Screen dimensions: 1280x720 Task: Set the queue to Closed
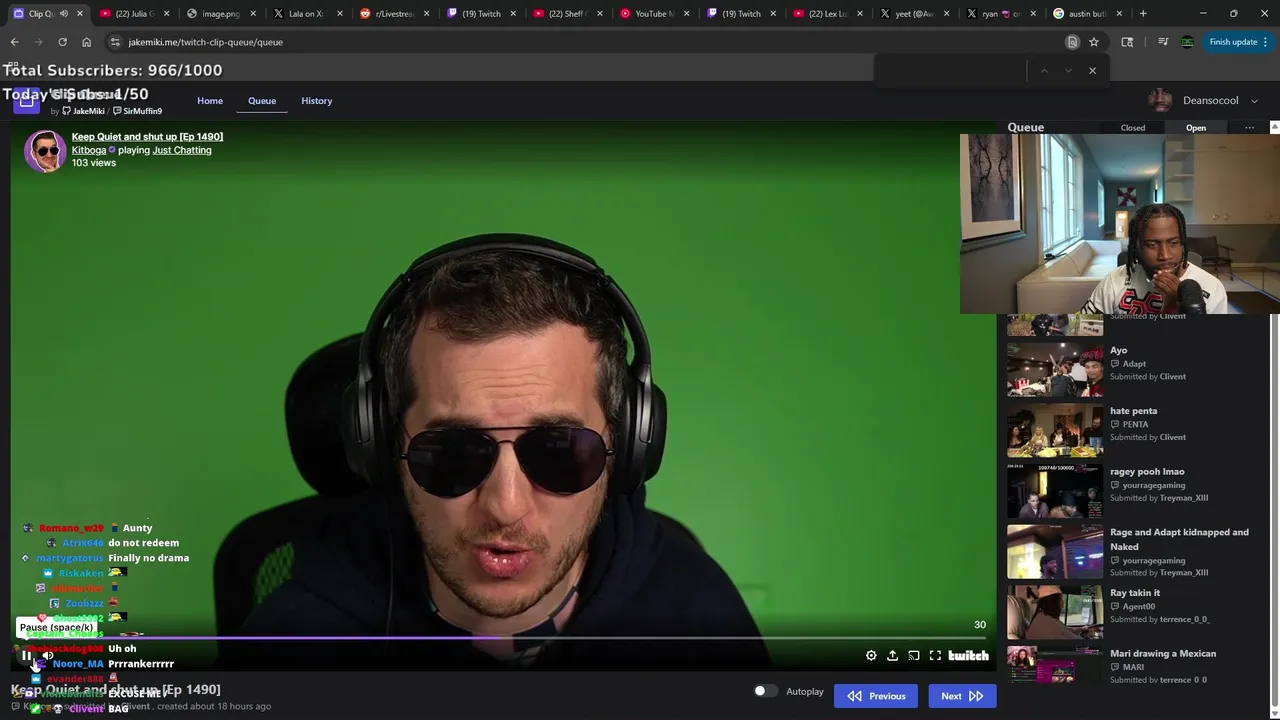[1133, 128]
